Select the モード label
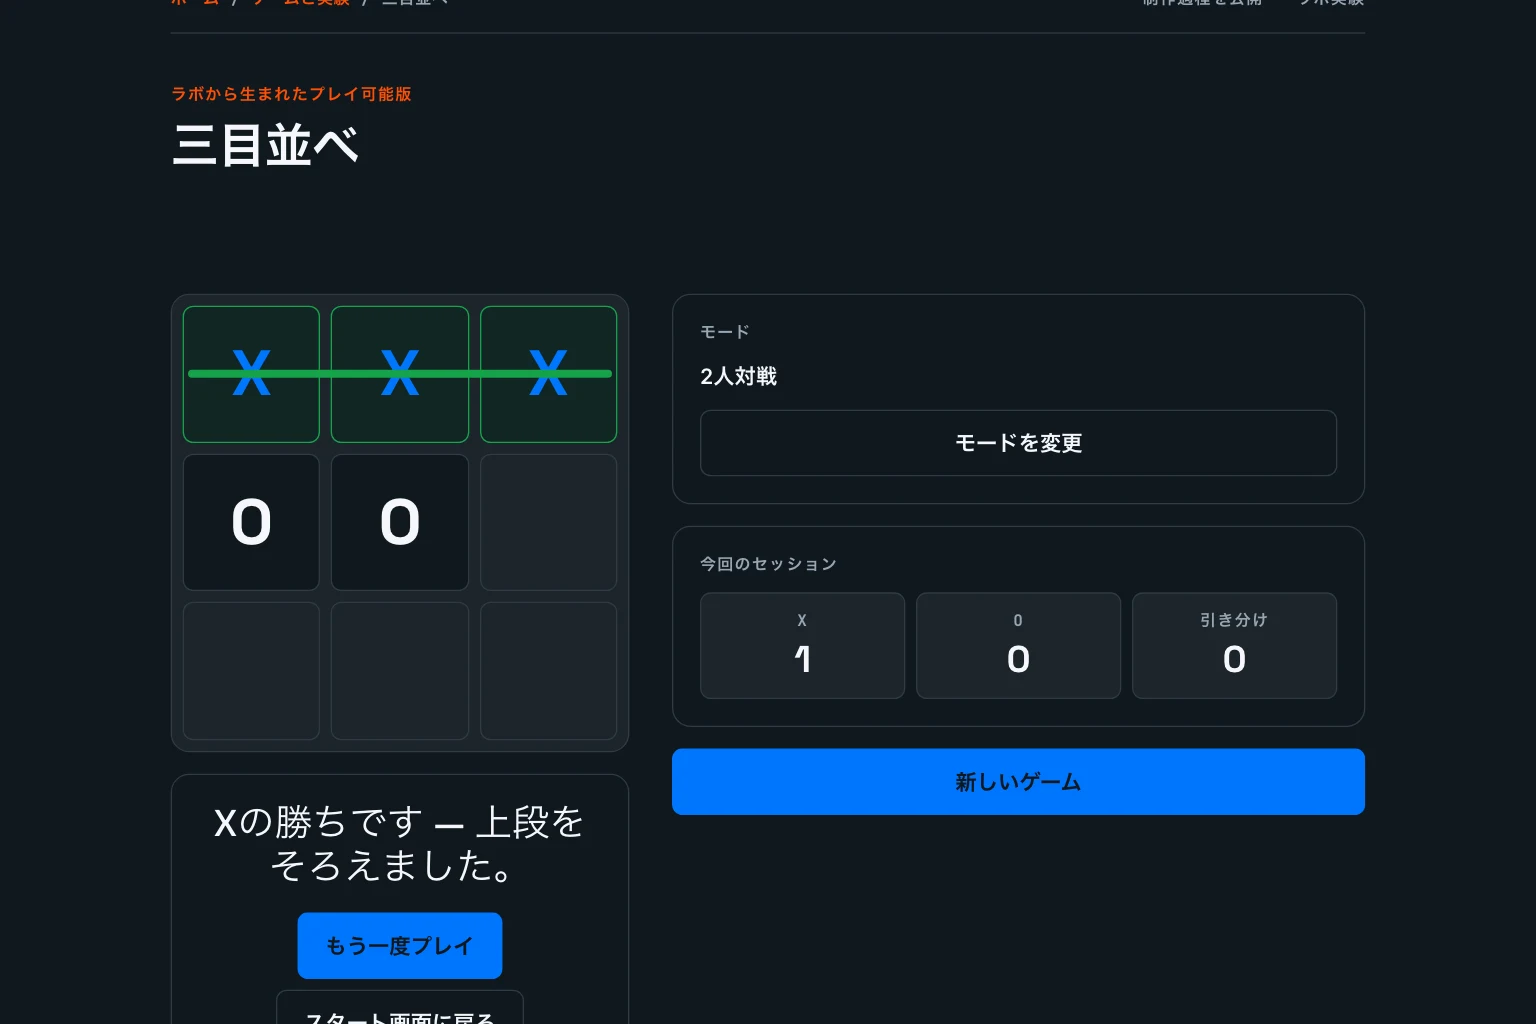The width and height of the screenshot is (1536, 1024). [x=725, y=332]
